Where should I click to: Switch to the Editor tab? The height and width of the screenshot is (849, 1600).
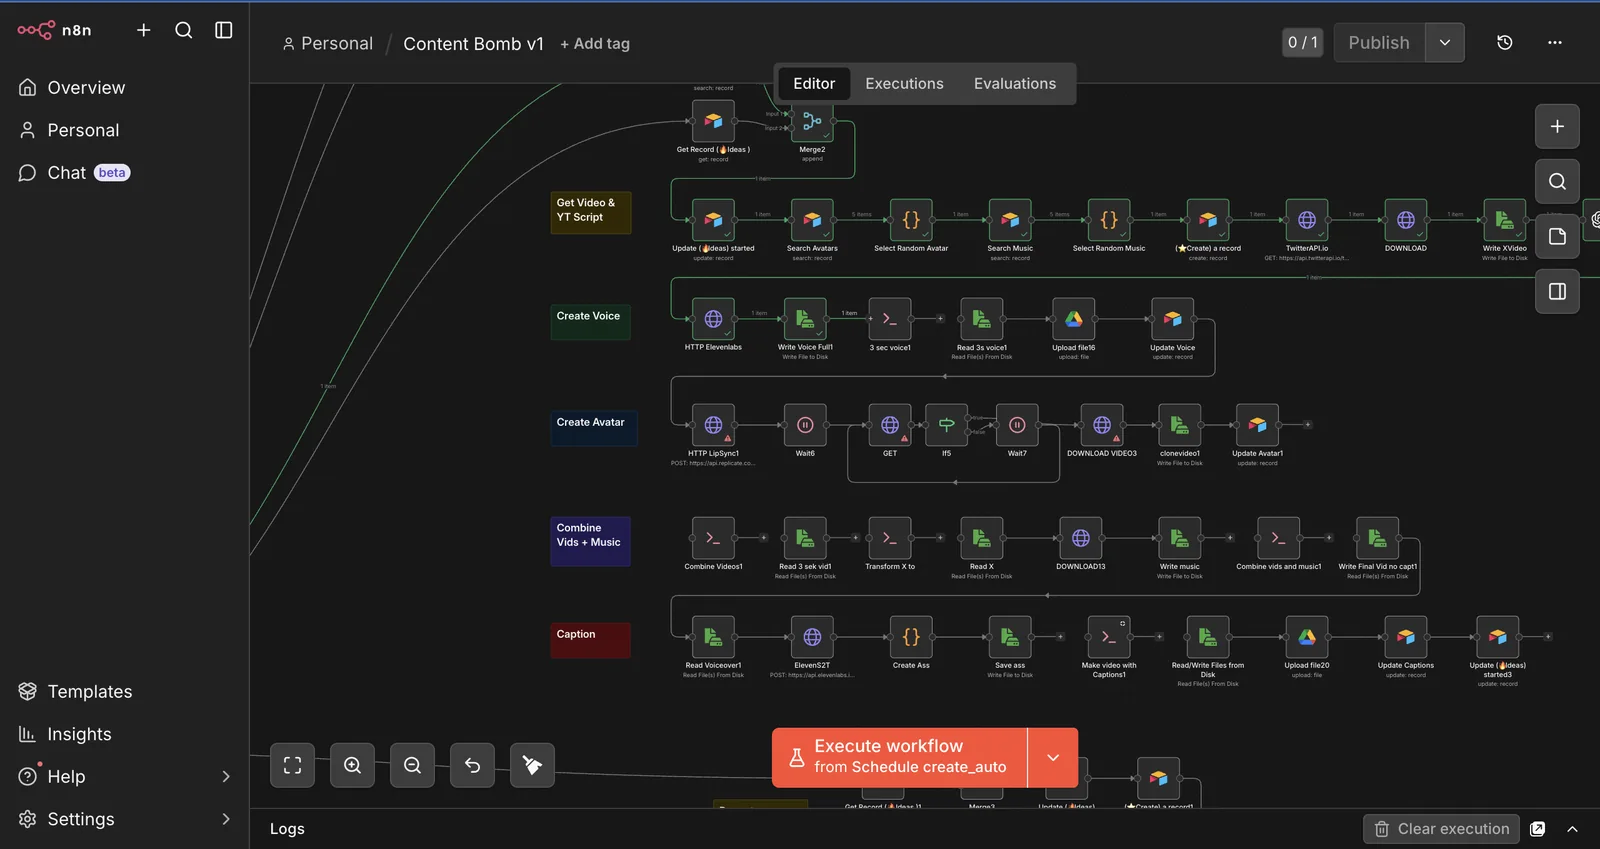814,84
